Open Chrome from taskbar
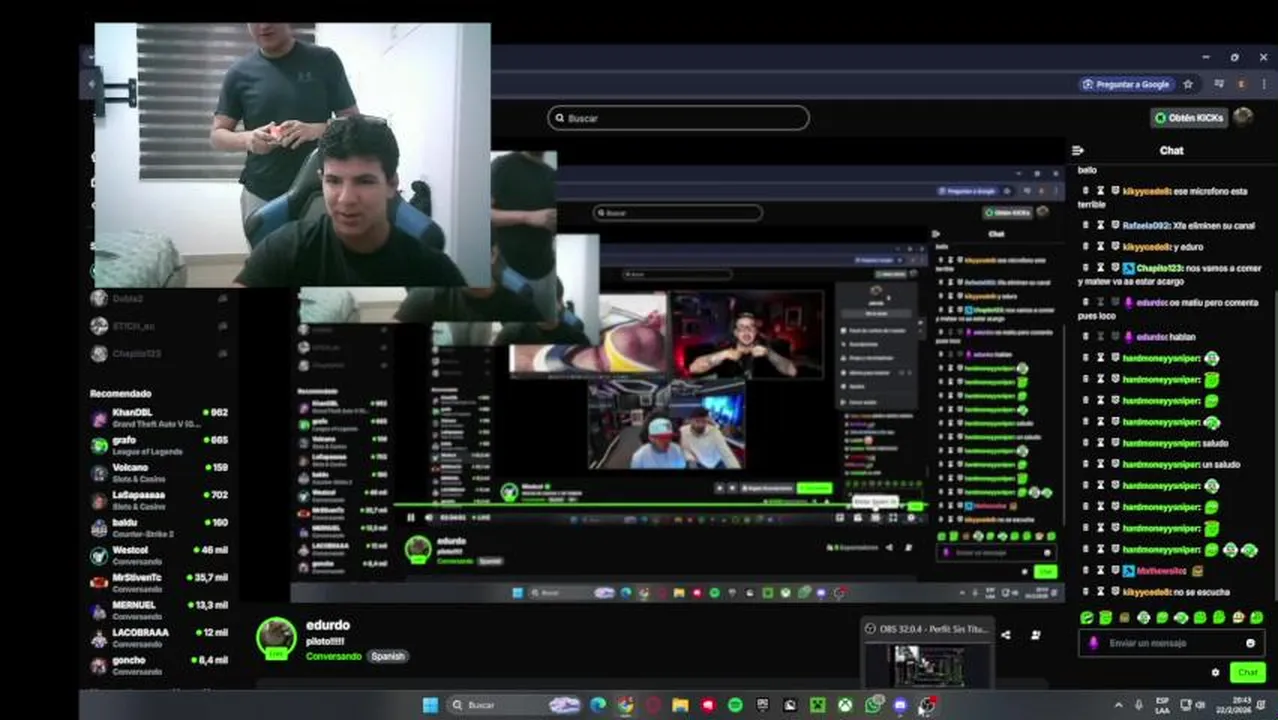1278x720 pixels. pos(625,705)
